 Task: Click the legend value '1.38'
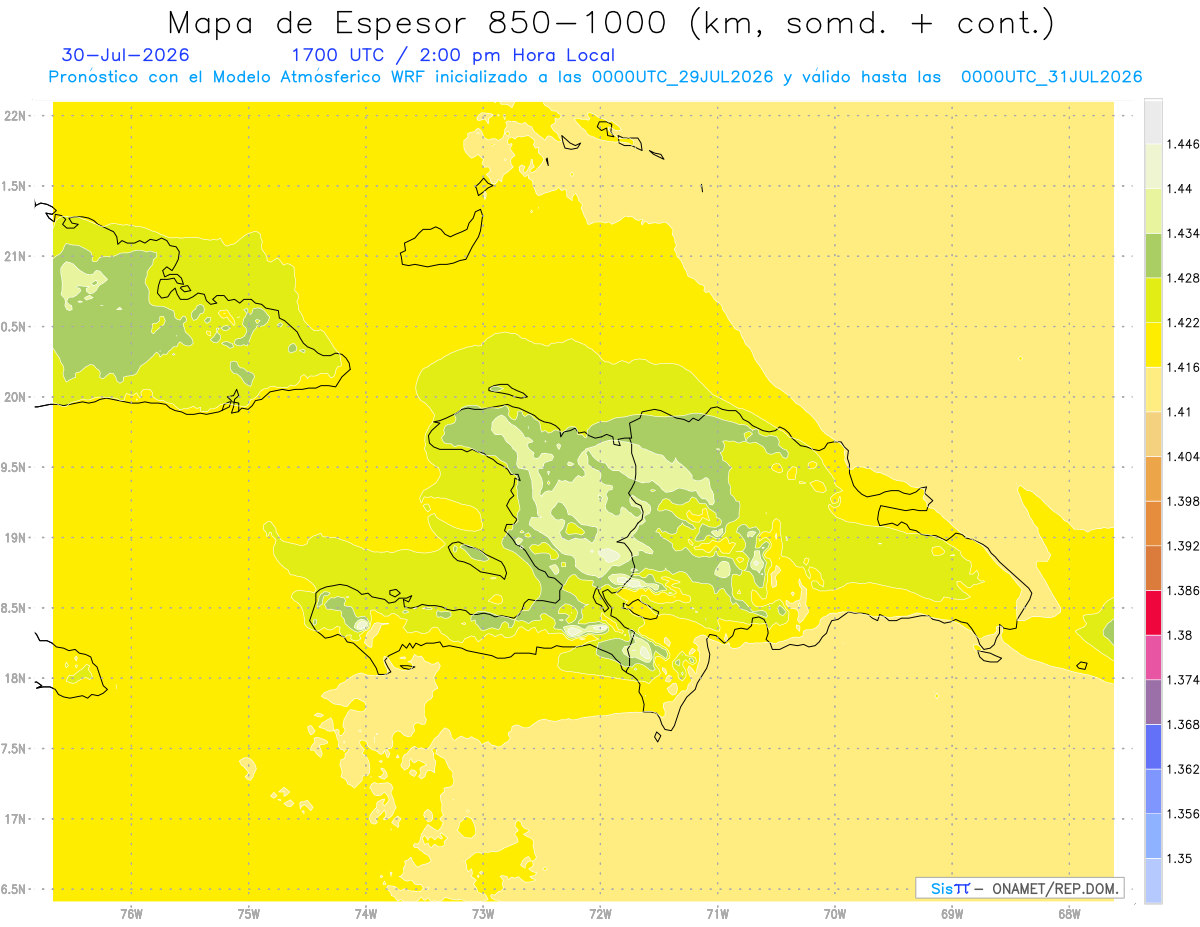[1180, 635]
